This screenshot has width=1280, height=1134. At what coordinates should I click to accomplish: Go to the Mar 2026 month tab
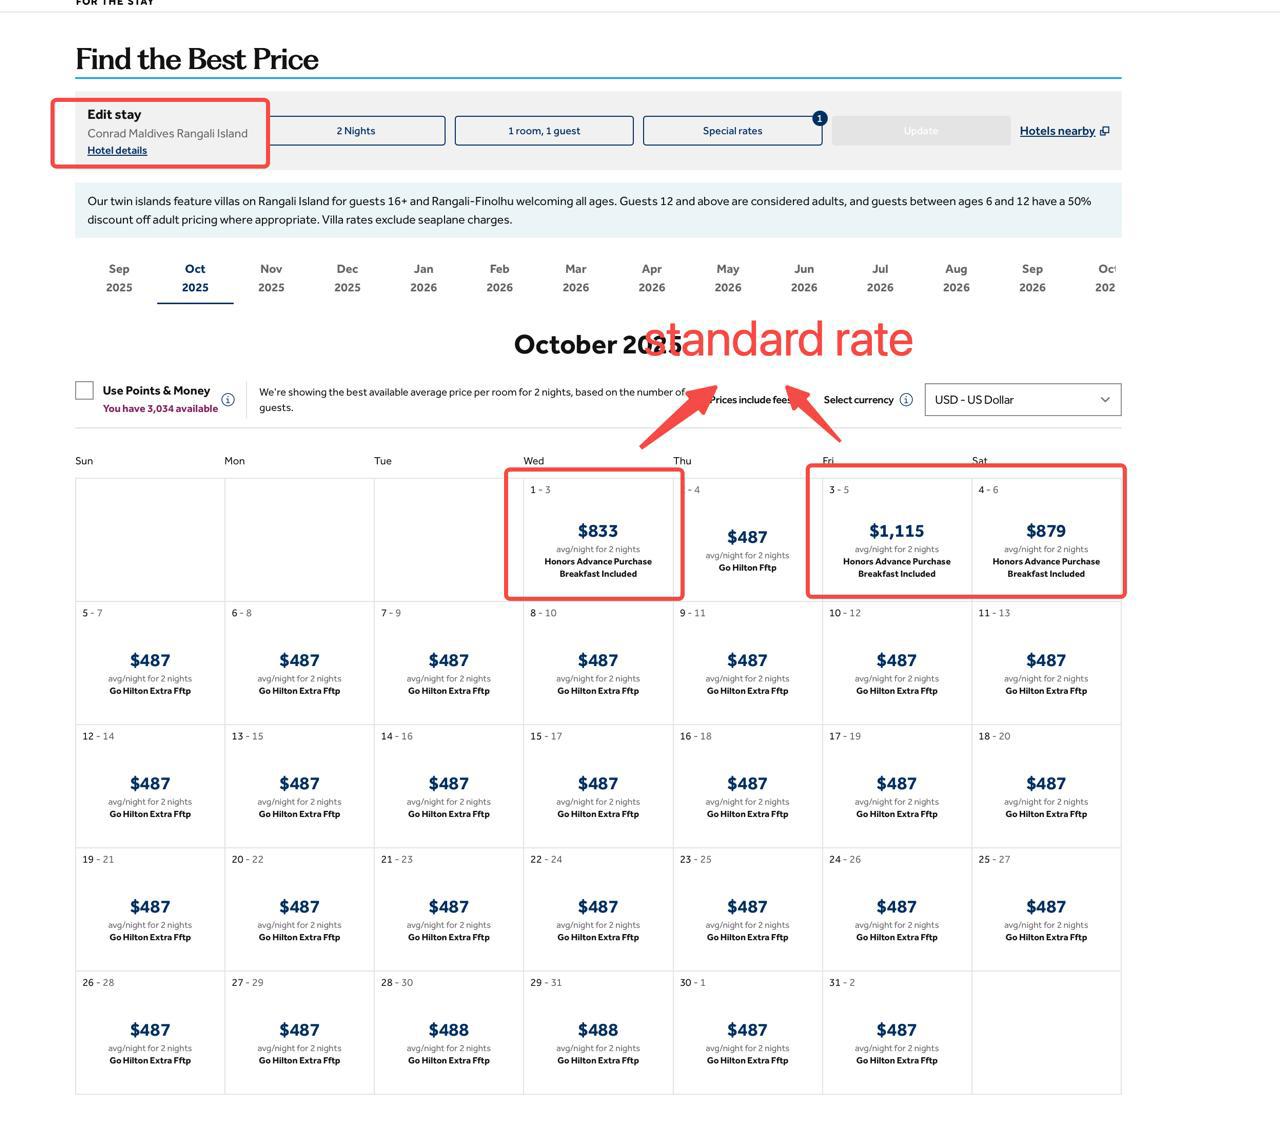tap(576, 278)
